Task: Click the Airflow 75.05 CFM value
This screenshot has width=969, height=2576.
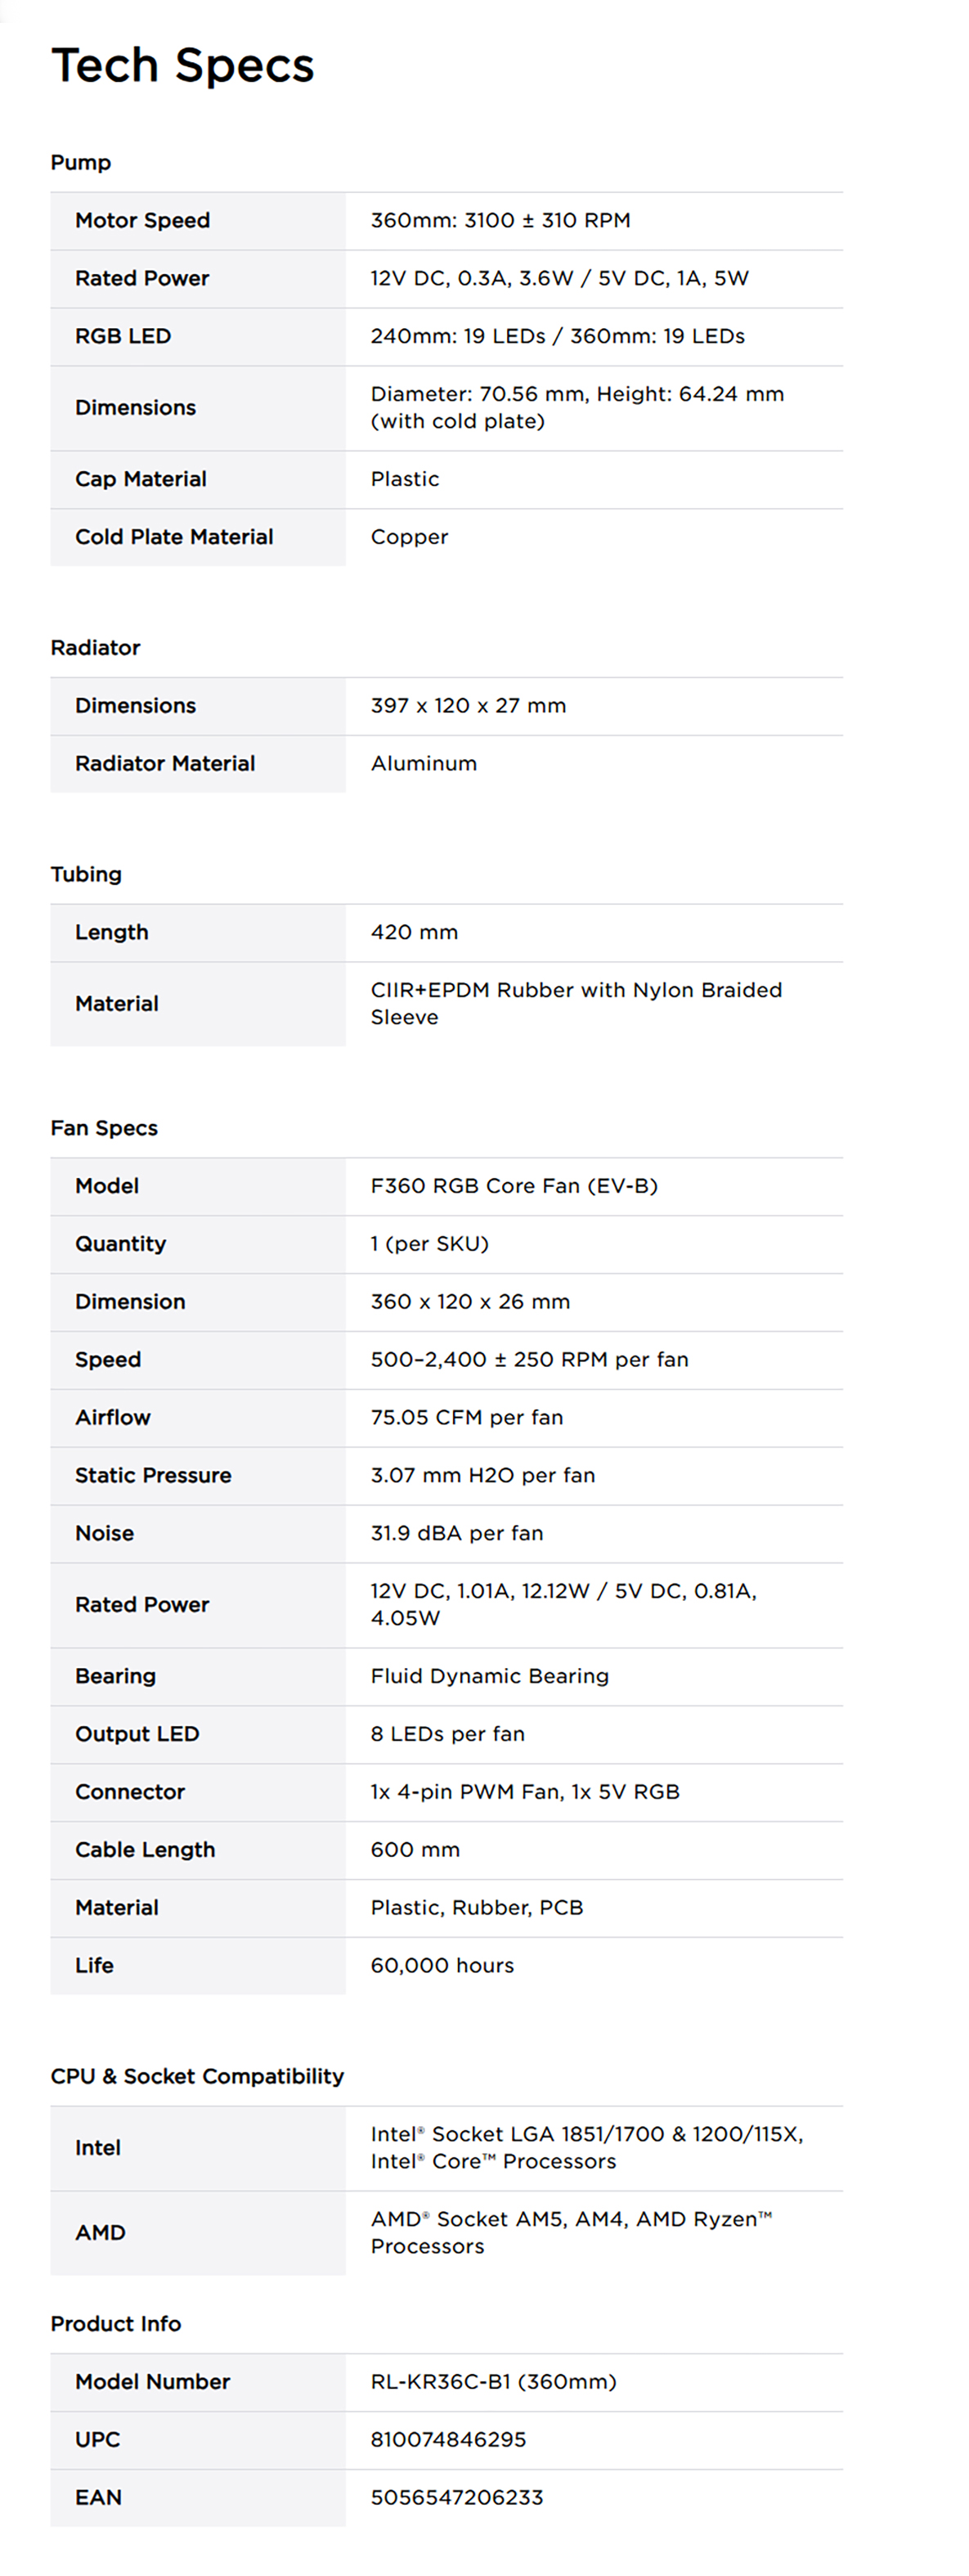Action: [x=467, y=1418]
